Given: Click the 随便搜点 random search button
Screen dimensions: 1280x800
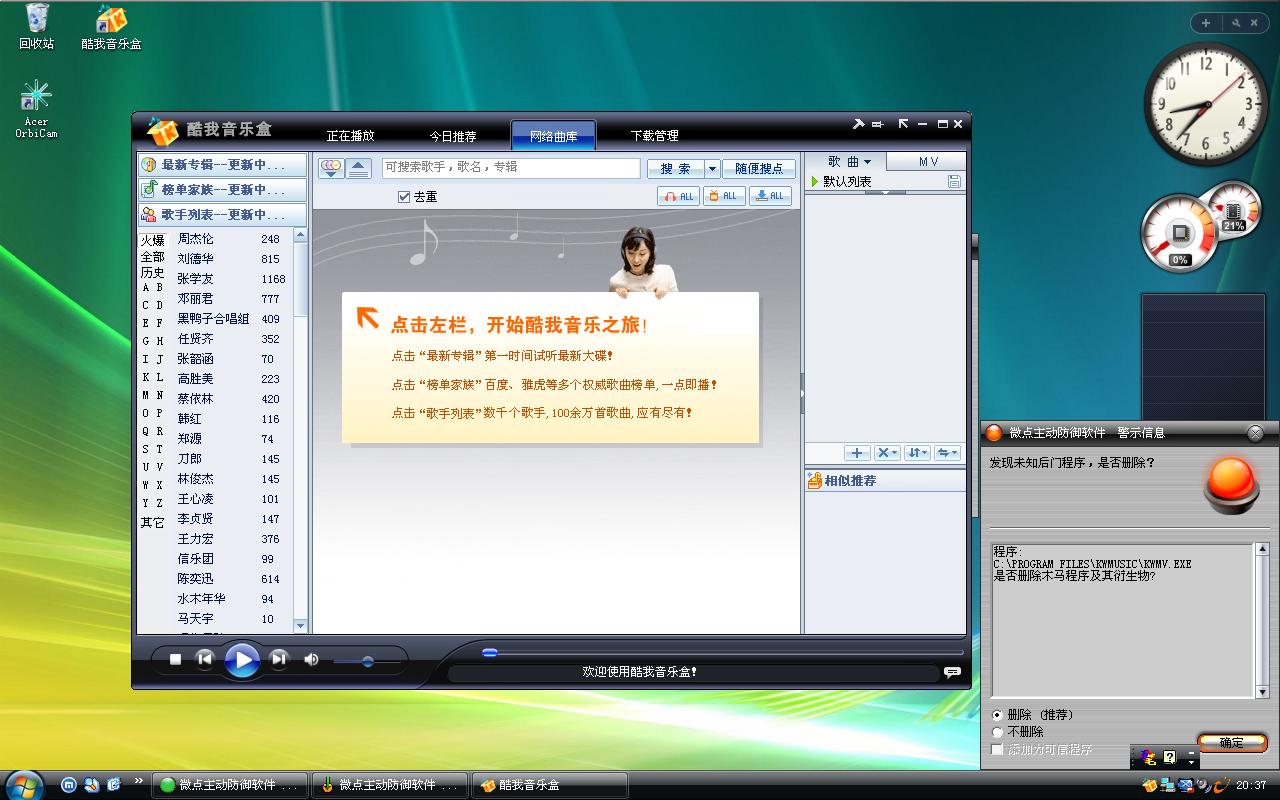Looking at the screenshot, I should click(760, 168).
